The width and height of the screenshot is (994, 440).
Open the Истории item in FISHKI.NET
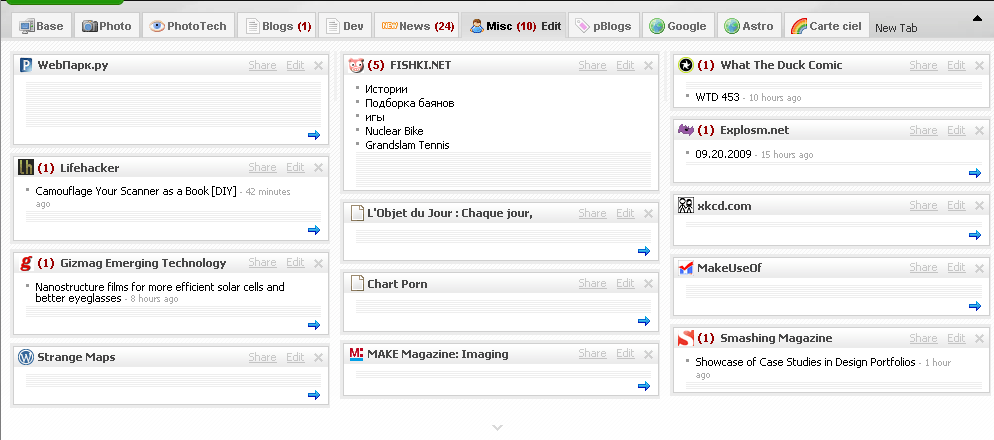(386, 89)
